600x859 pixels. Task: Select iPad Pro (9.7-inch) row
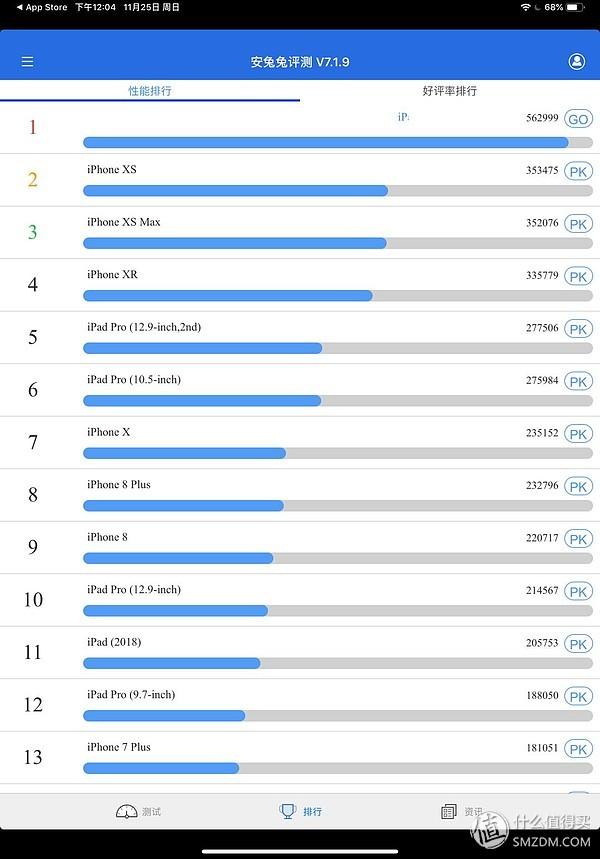click(x=300, y=704)
